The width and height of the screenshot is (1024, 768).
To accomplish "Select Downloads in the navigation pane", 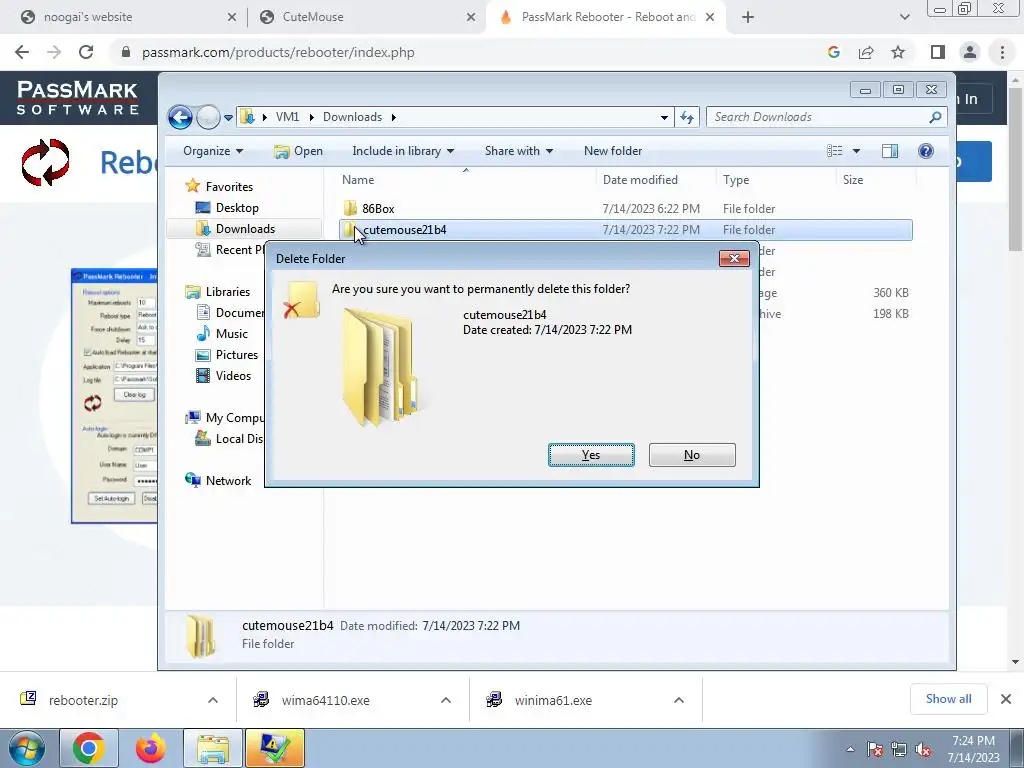I will 236,229.
